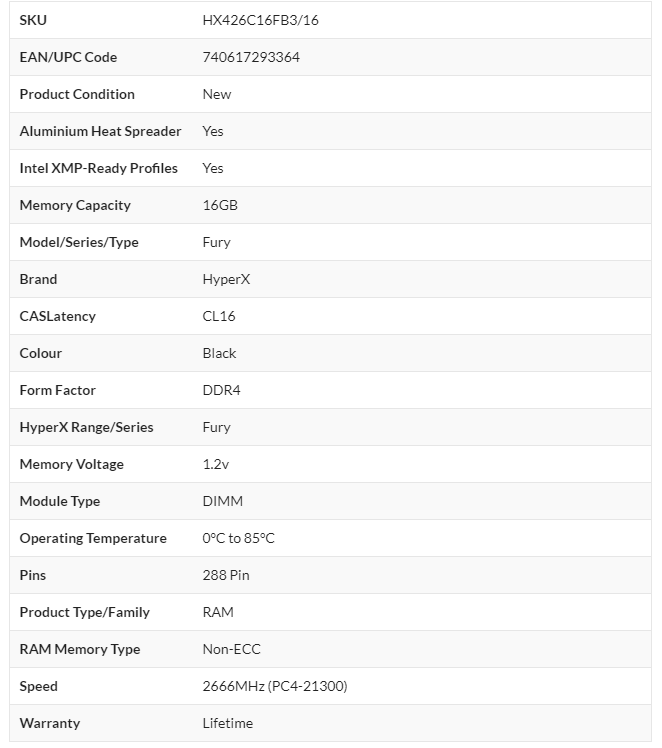The image size is (662, 748).
Task: Click the Lifetime warranty value
Action: click(227, 723)
